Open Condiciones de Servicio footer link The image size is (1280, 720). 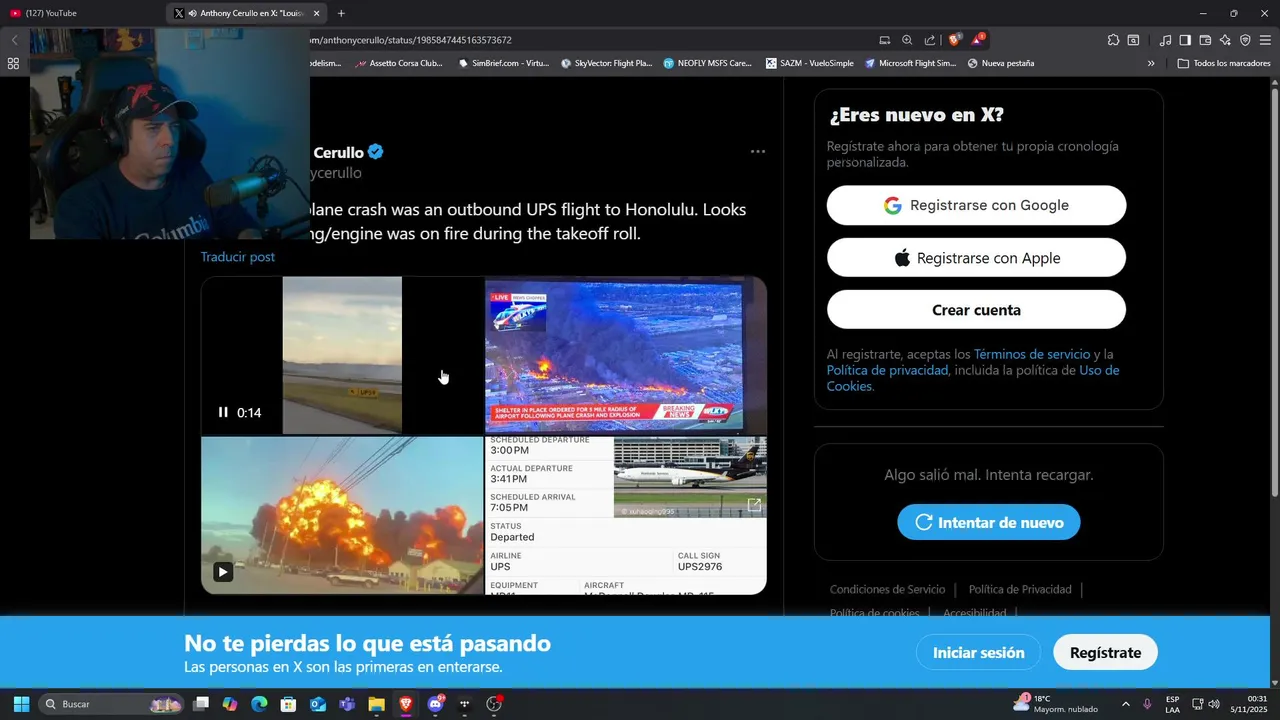pos(887,589)
